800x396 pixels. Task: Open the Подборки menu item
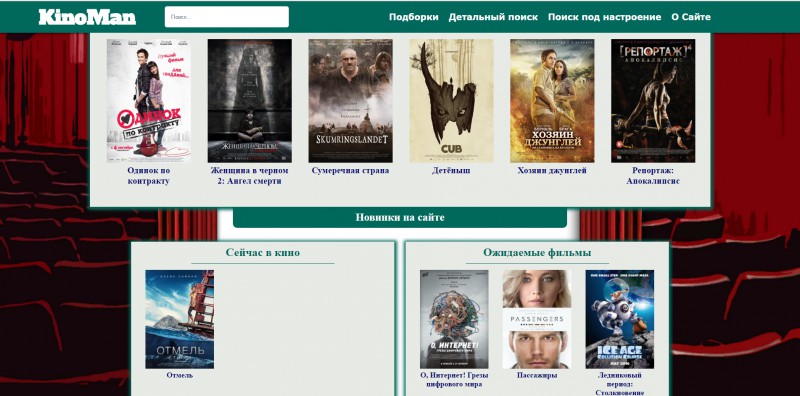413,17
